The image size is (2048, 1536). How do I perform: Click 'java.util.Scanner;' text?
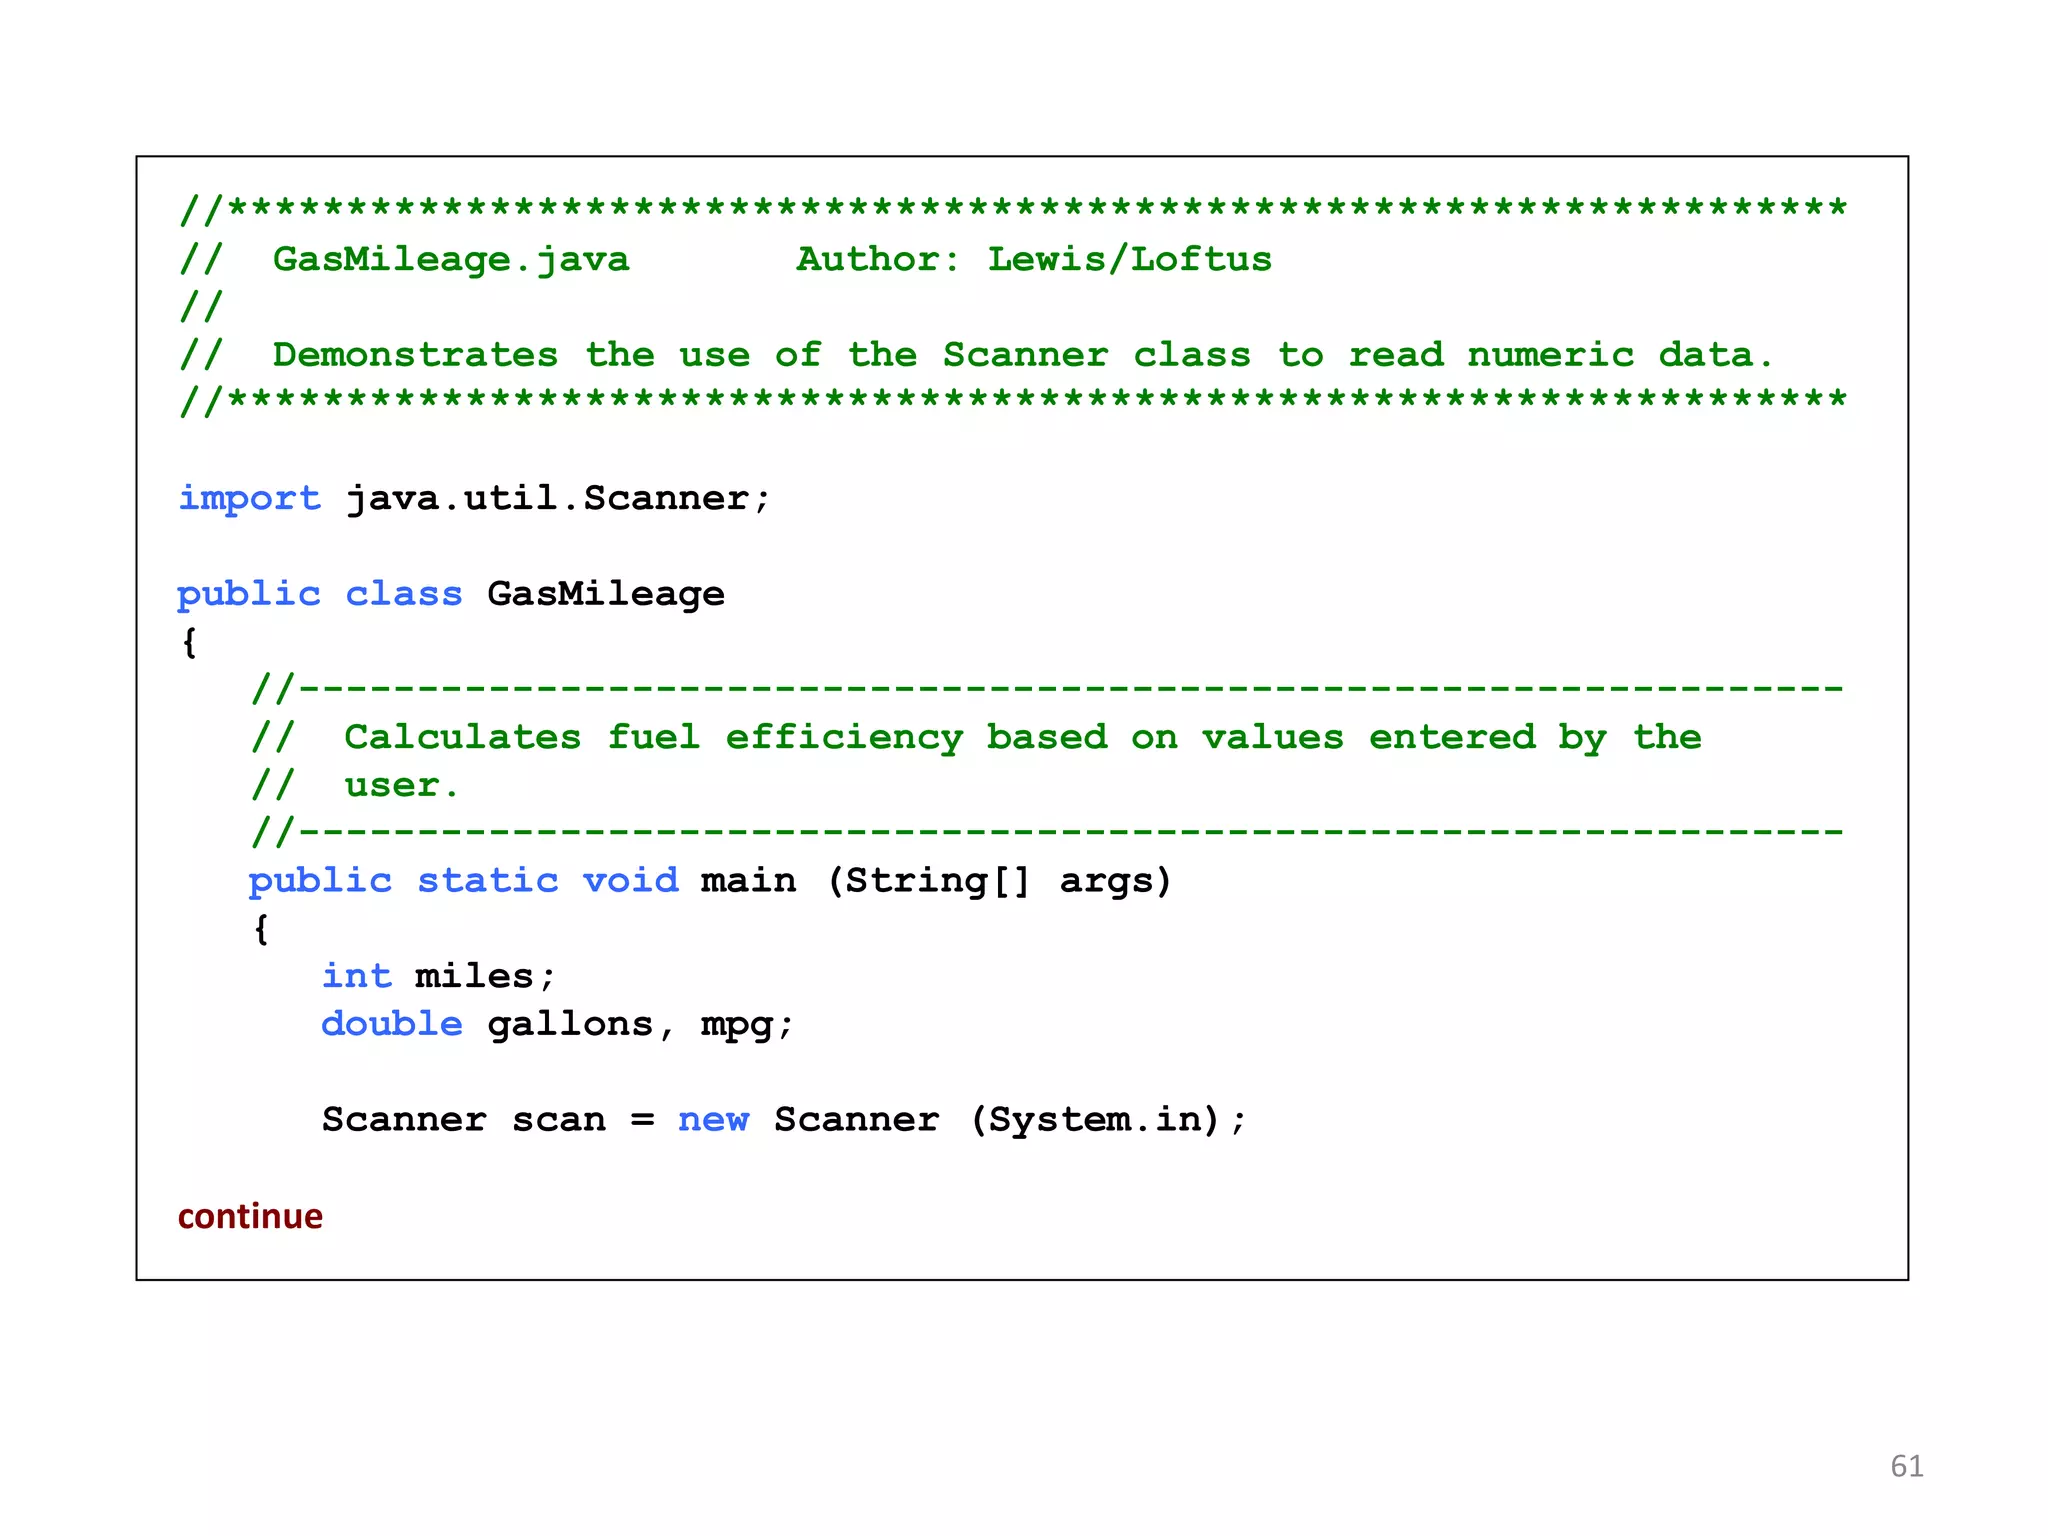[x=558, y=498]
